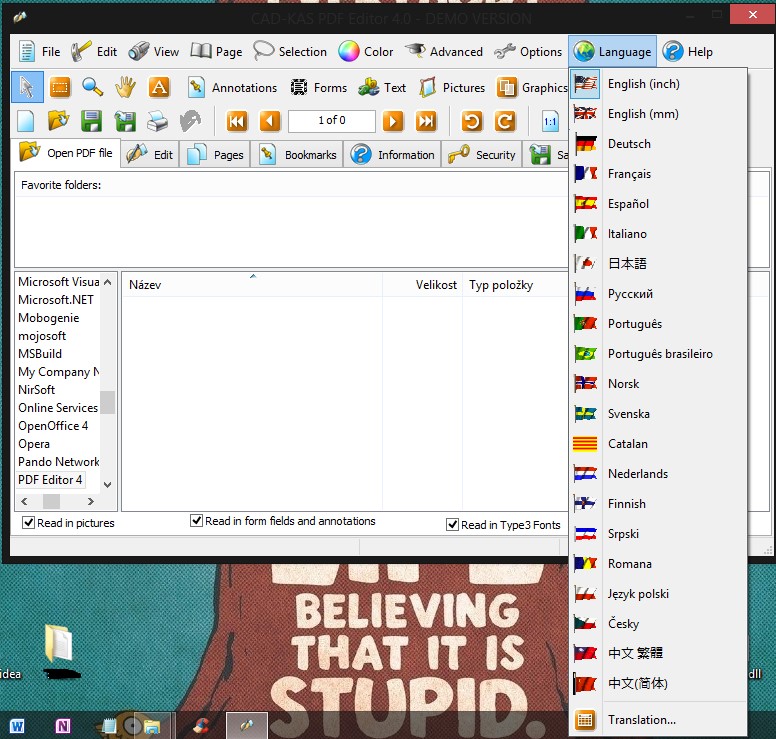Pick the hand pan tool
776x739 pixels.
[x=125, y=87]
